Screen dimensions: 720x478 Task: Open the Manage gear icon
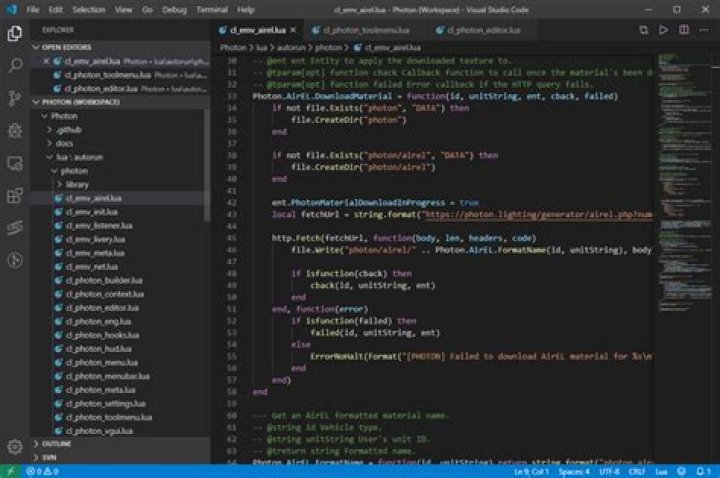tap(15, 446)
